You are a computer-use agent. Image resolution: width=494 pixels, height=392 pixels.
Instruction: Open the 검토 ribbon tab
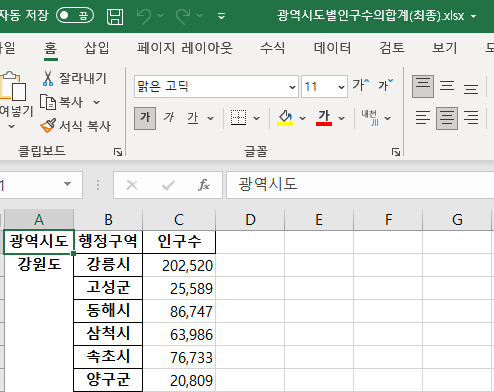click(x=392, y=48)
